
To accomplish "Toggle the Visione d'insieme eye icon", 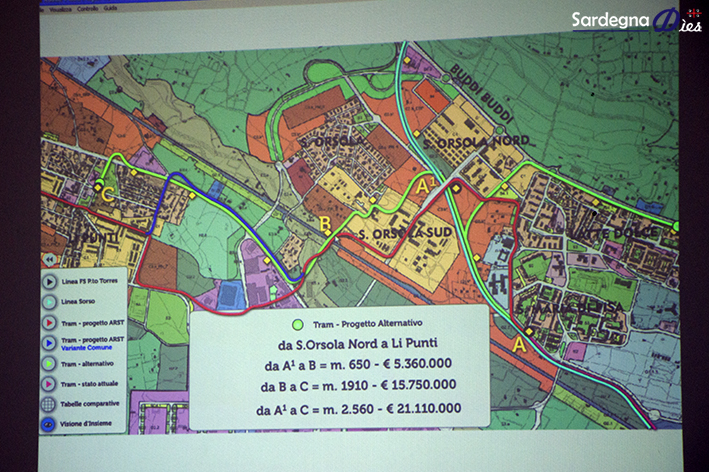I will pos(49,423).
